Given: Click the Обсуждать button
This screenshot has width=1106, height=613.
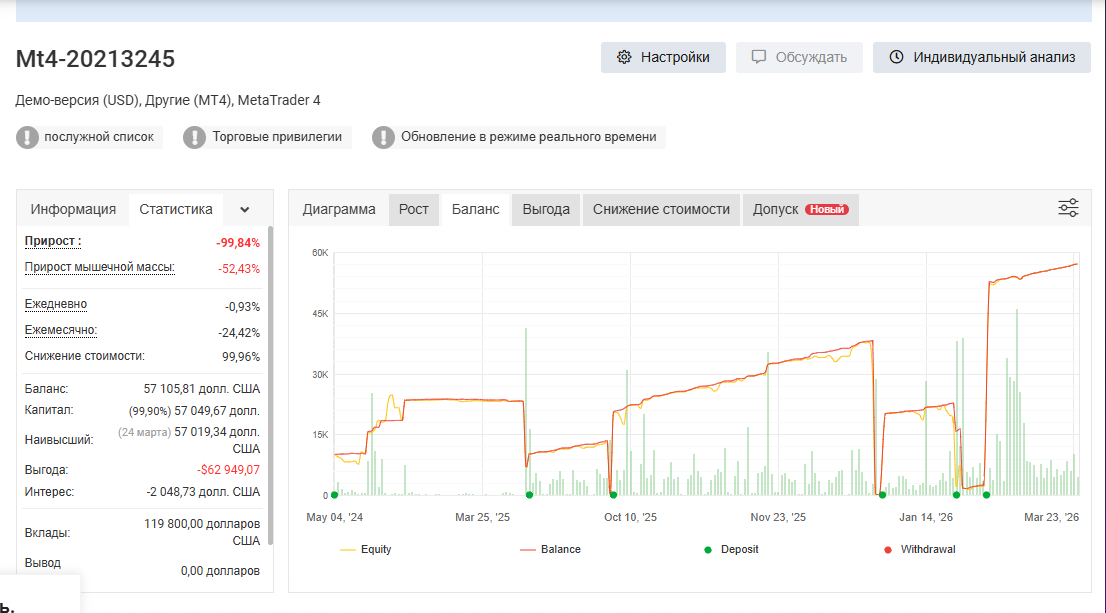Looking at the screenshot, I should coord(799,57).
